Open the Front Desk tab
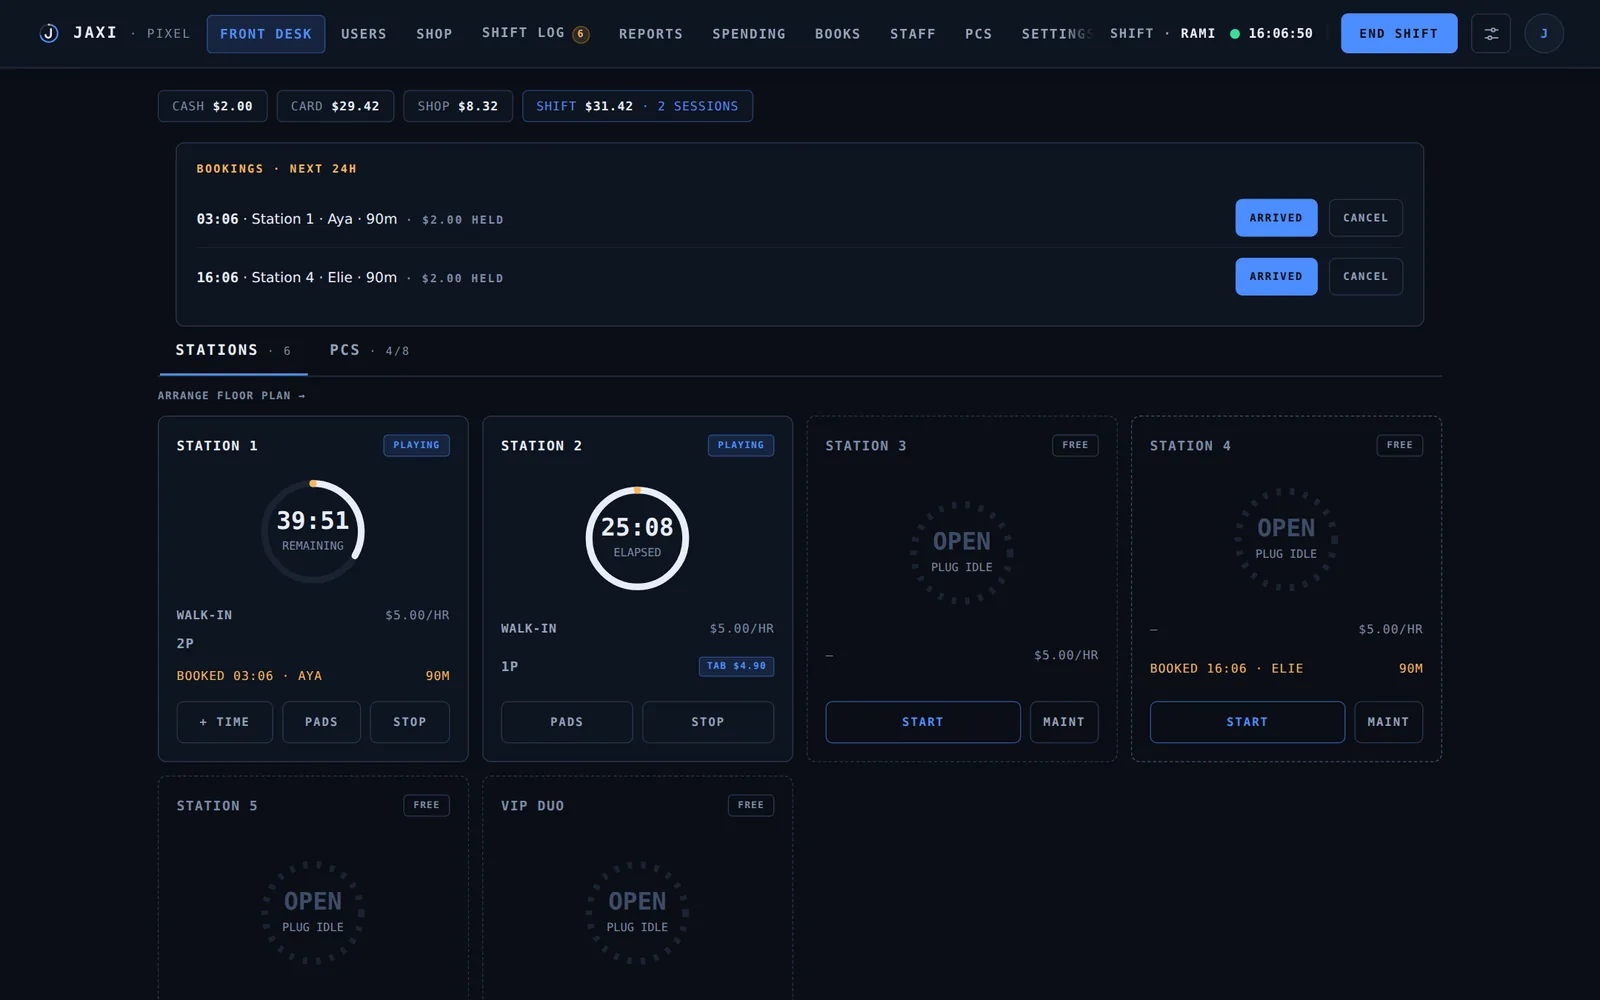 point(266,34)
